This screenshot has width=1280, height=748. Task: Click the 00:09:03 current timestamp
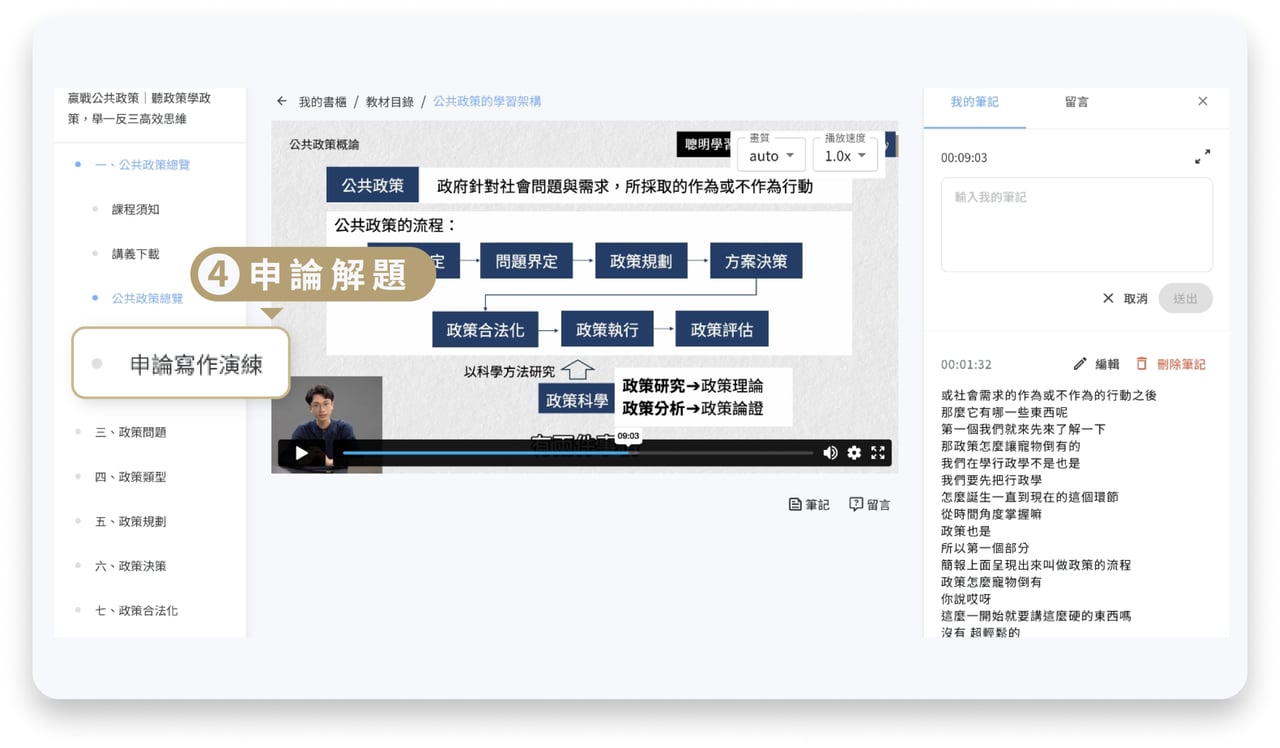[964, 158]
